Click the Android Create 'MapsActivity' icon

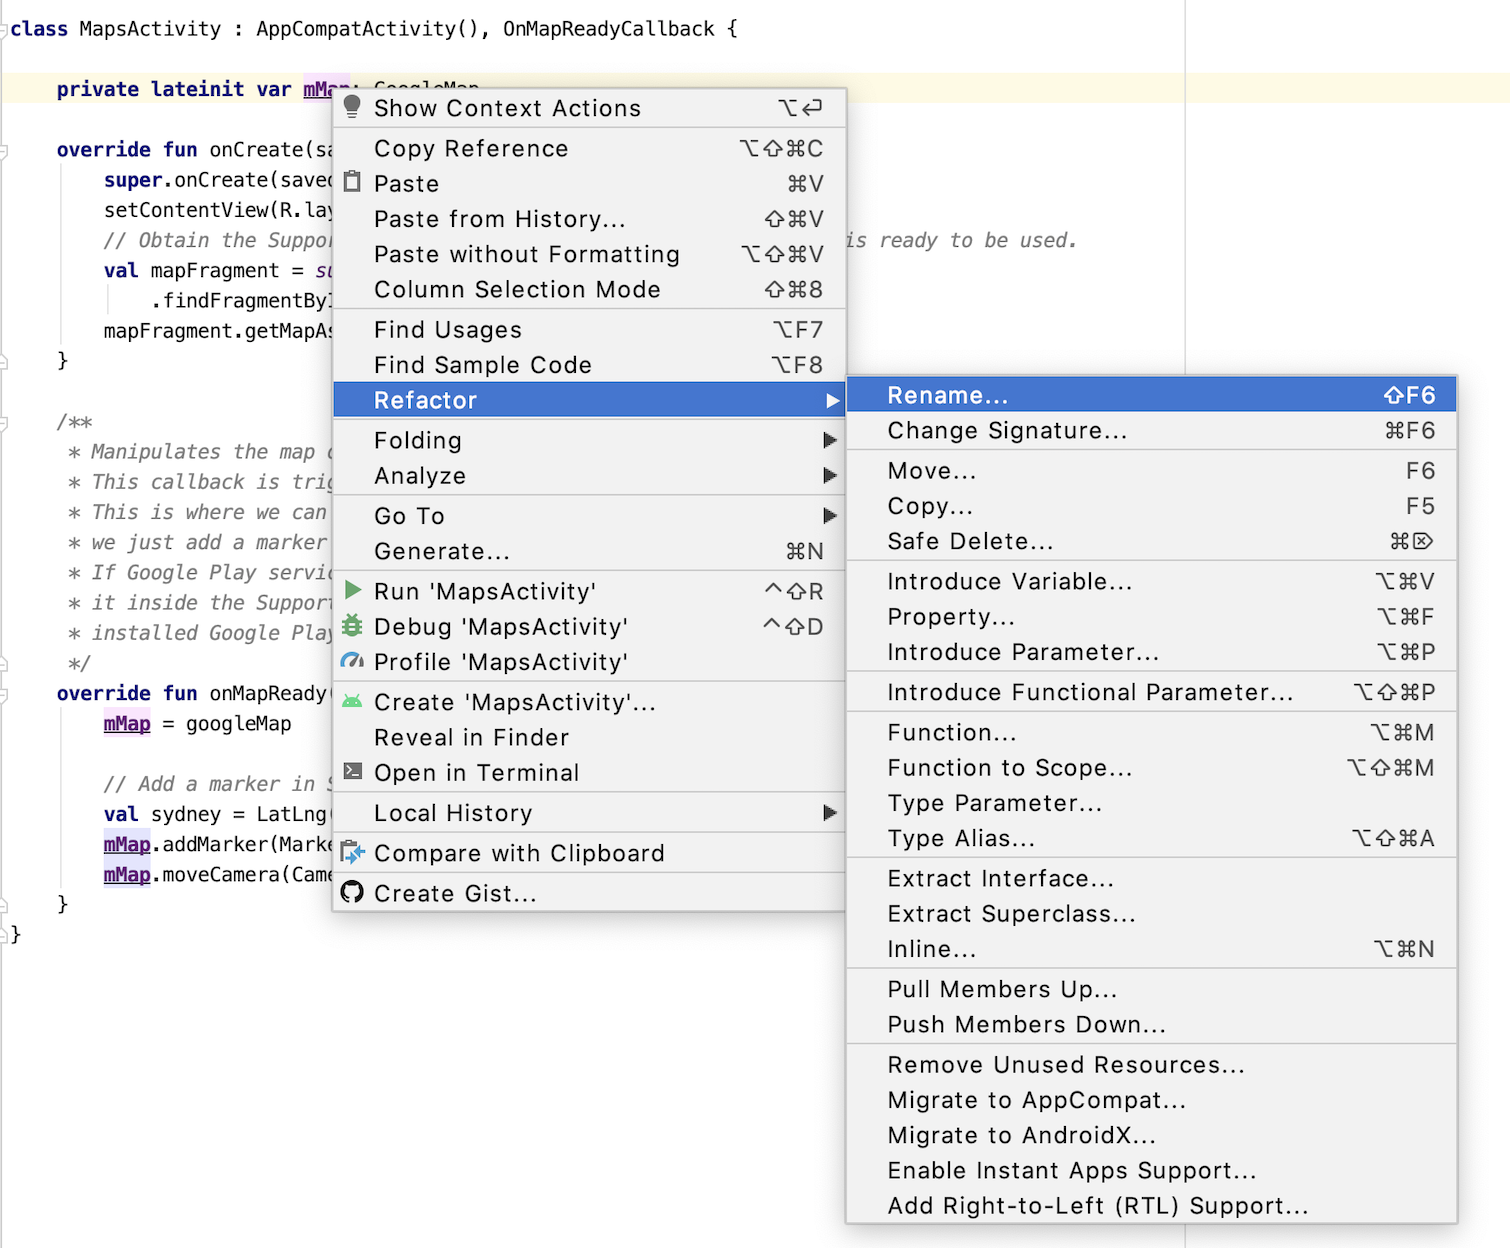coord(352,702)
